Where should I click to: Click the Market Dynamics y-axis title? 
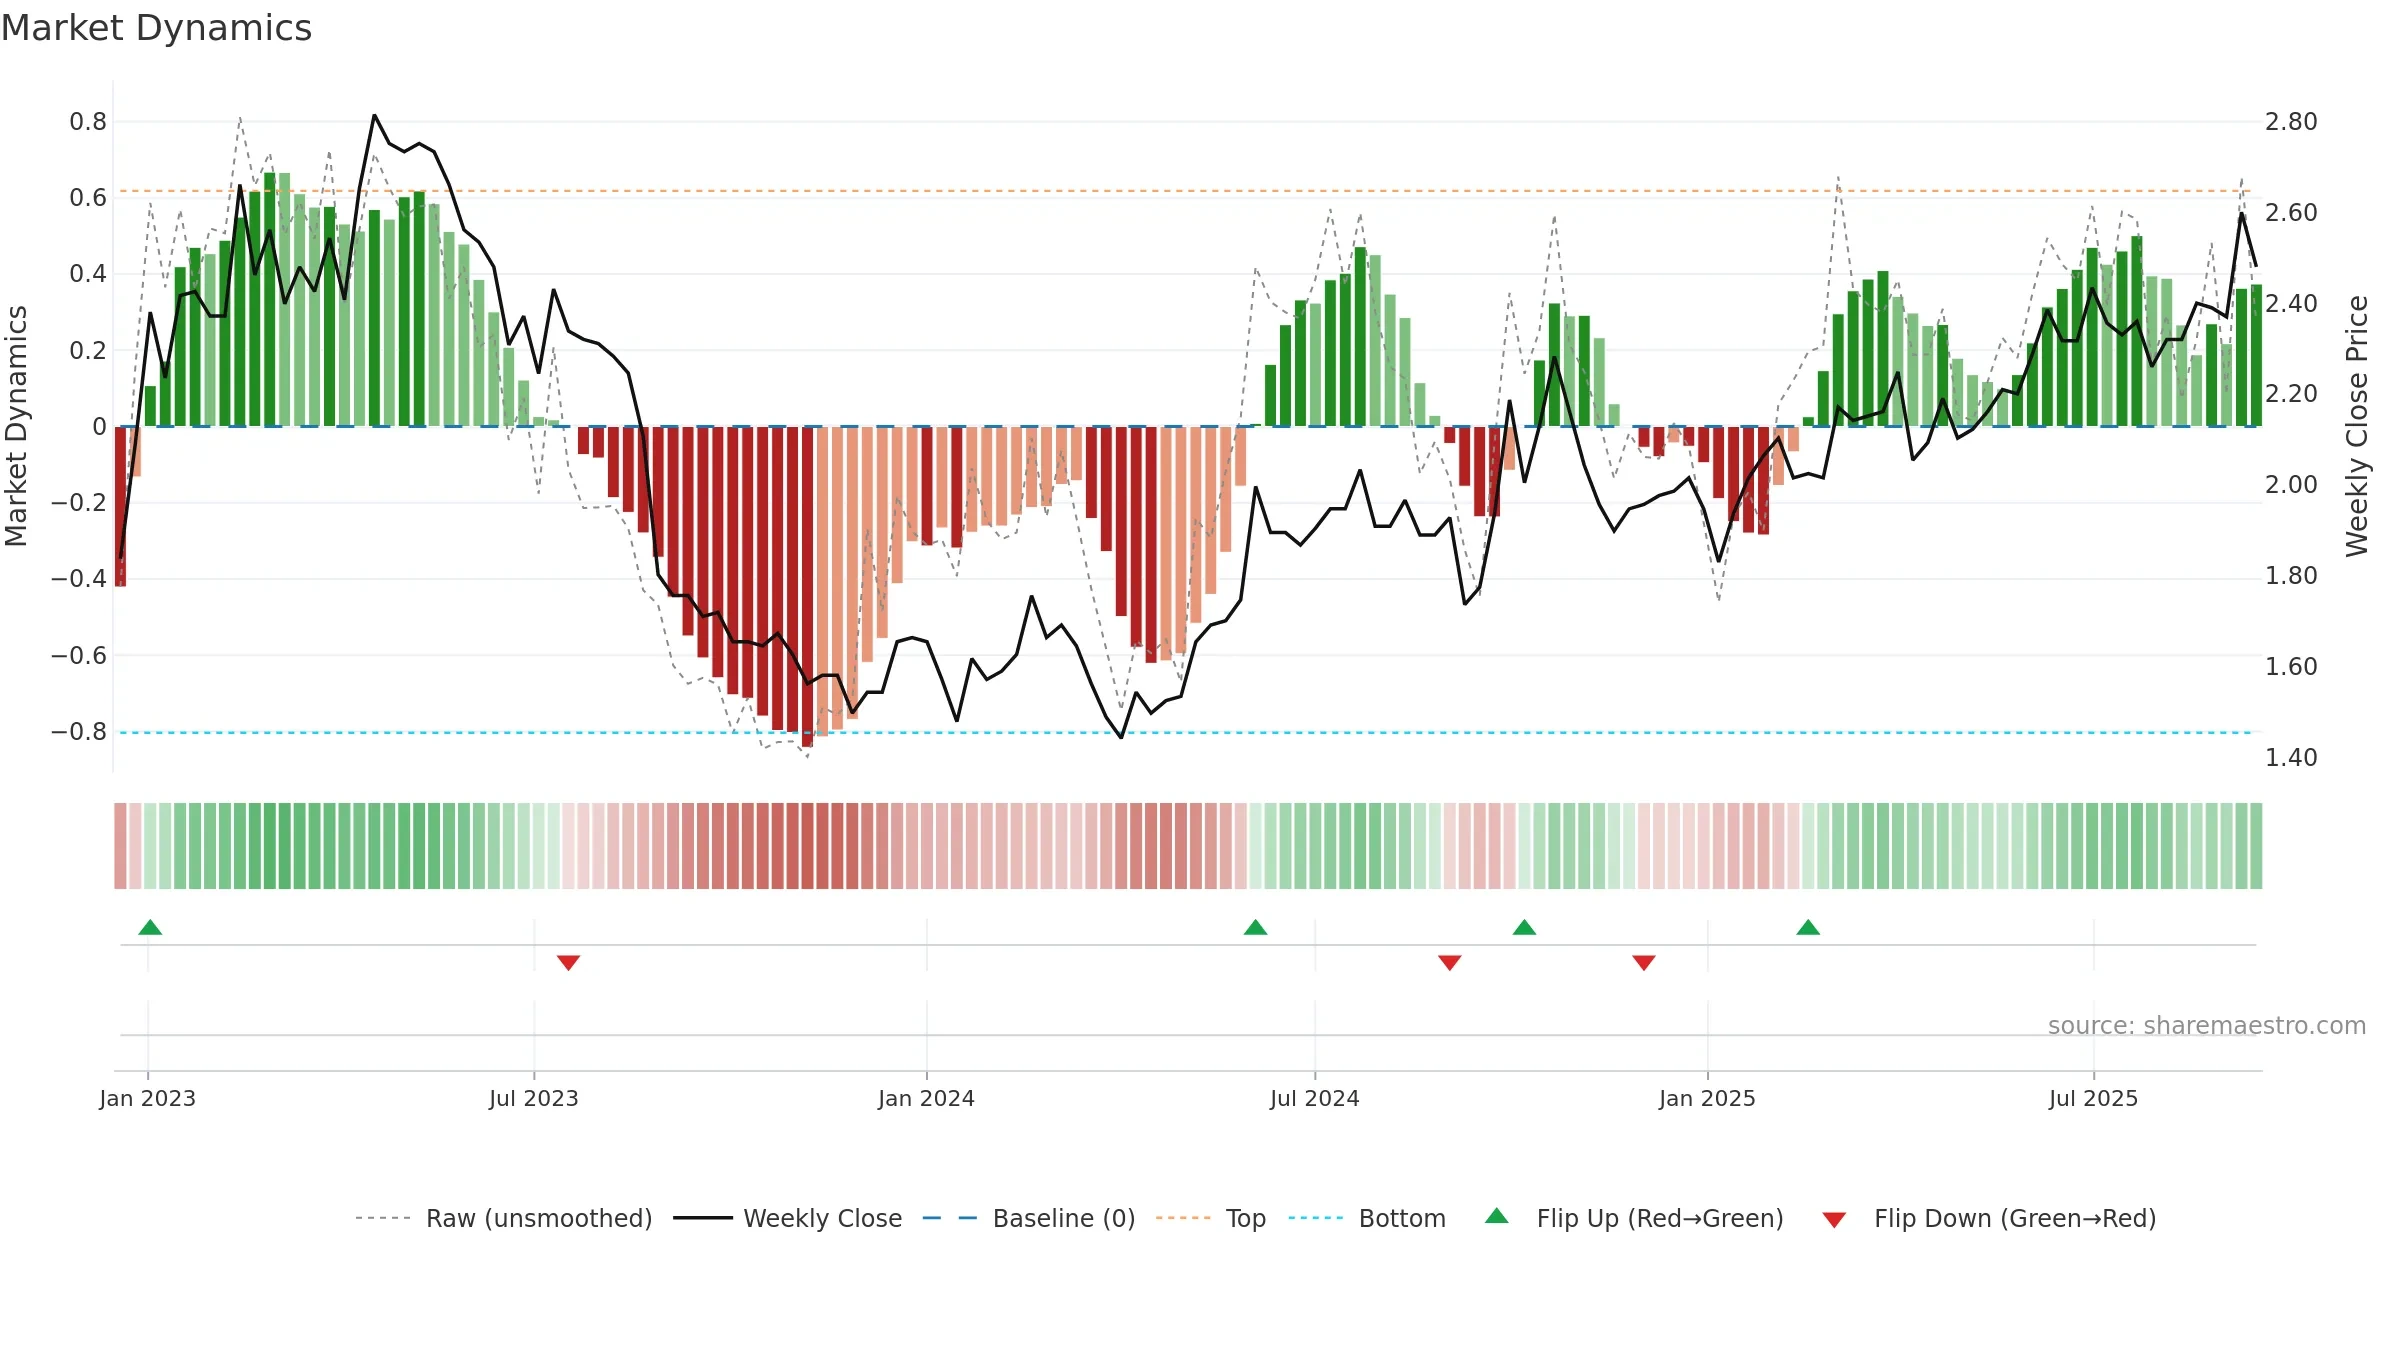click(16, 426)
